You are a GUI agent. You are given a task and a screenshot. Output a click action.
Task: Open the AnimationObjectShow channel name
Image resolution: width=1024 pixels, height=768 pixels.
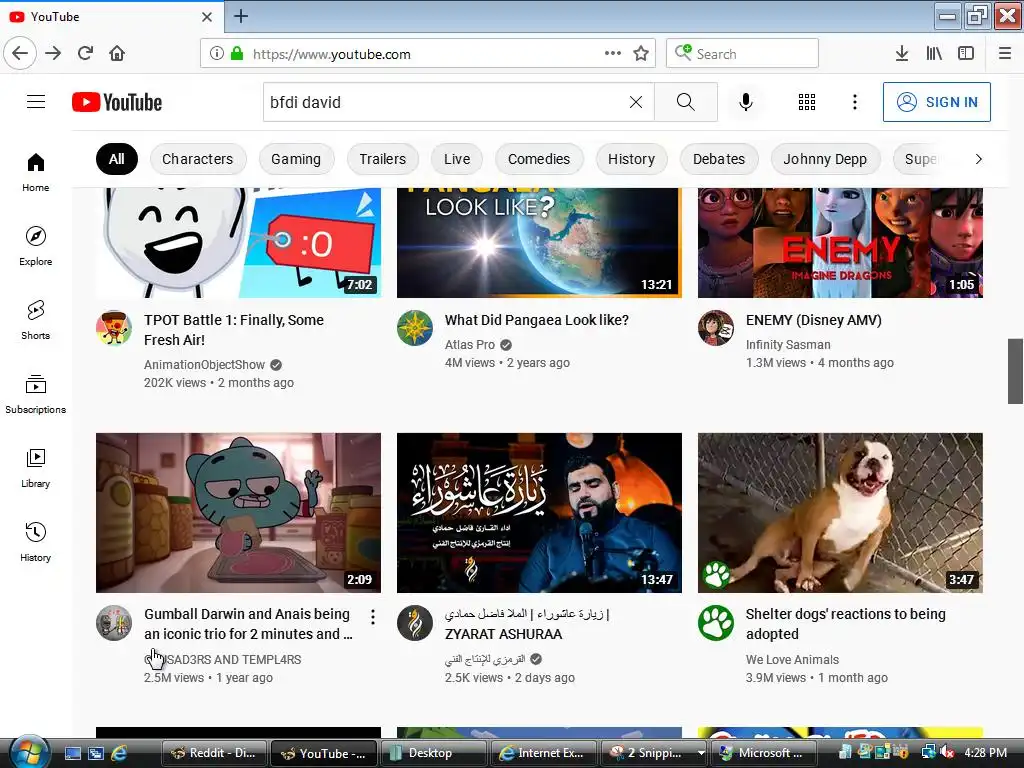pos(204,364)
